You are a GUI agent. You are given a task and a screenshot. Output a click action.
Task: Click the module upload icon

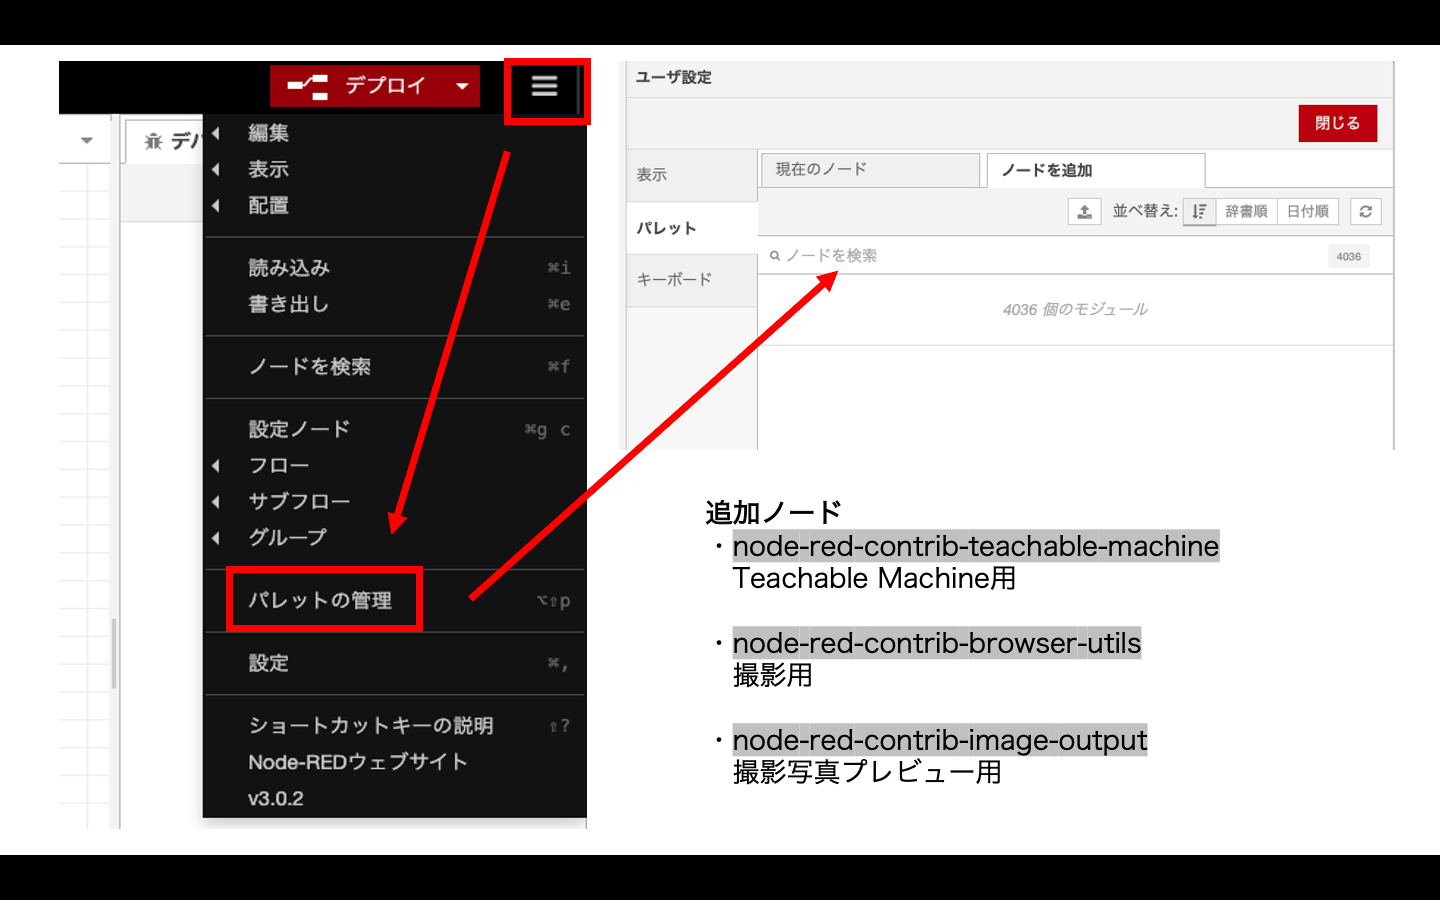click(x=1084, y=211)
